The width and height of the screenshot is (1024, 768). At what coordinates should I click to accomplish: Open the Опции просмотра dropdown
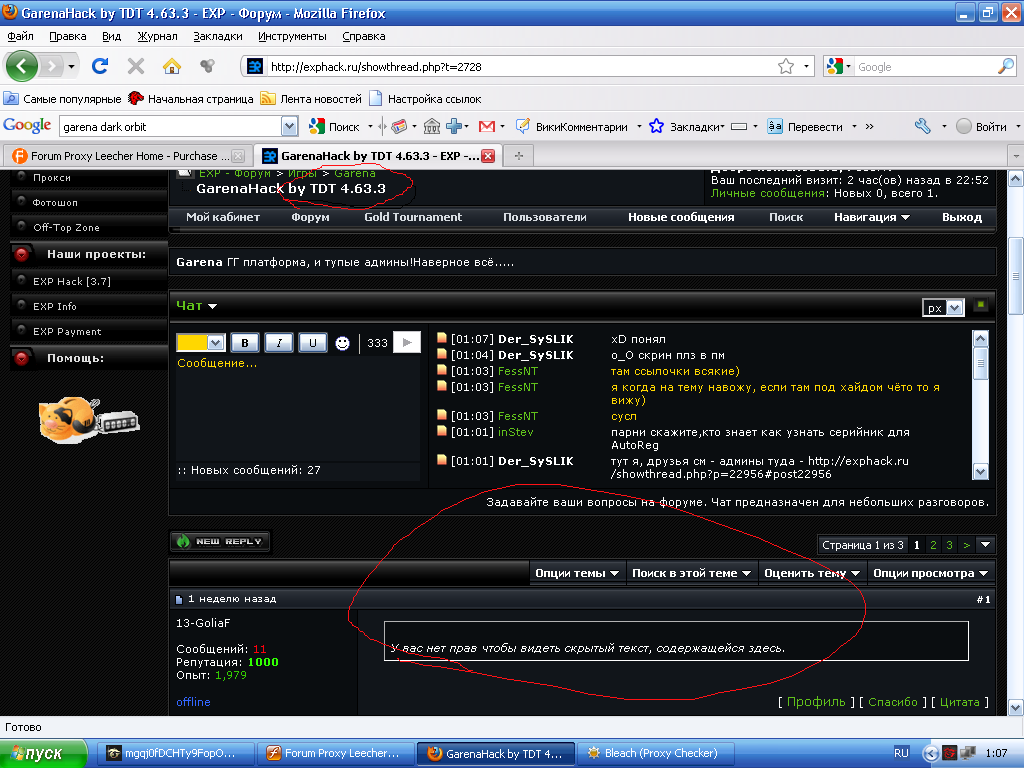(931, 573)
